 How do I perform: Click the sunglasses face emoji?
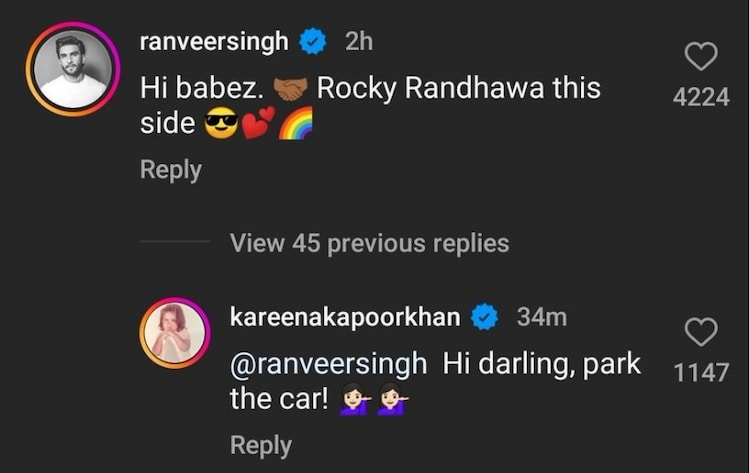point(218,126)
